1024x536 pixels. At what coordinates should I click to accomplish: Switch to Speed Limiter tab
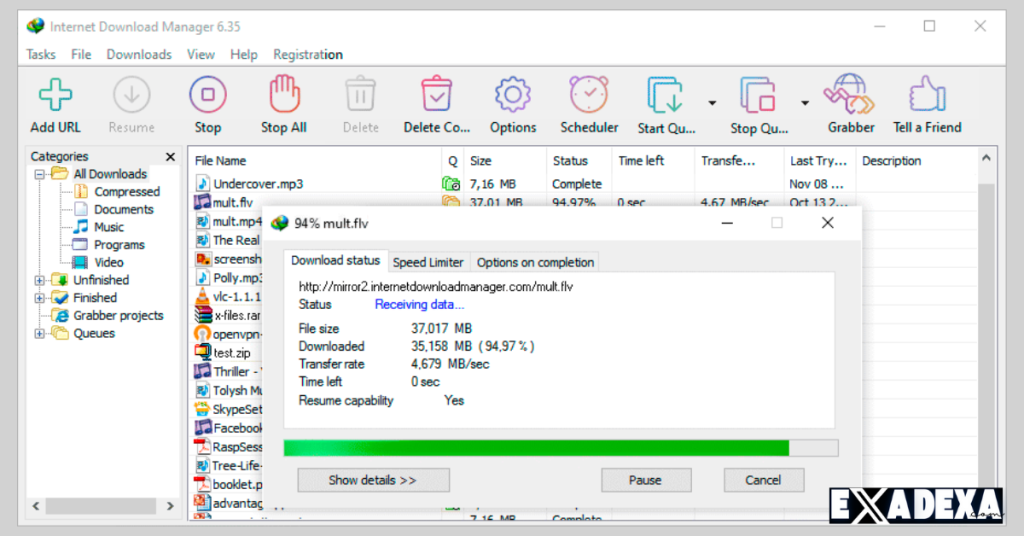coord(428,262)
